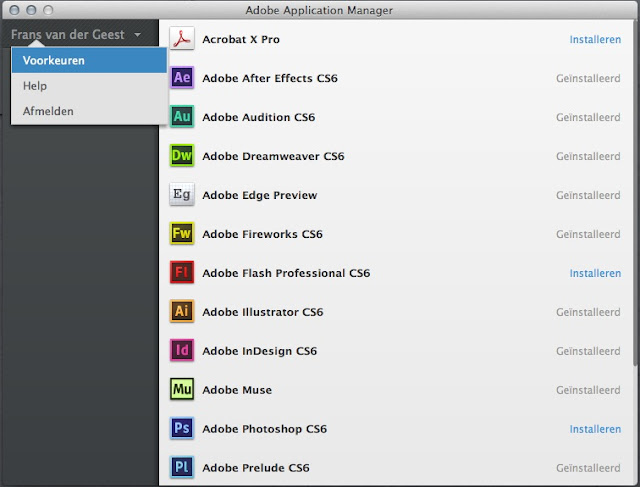Screen dimensions: 640x487
Task: Select the Adobe Edge Preview name
Action: (260, 196)
